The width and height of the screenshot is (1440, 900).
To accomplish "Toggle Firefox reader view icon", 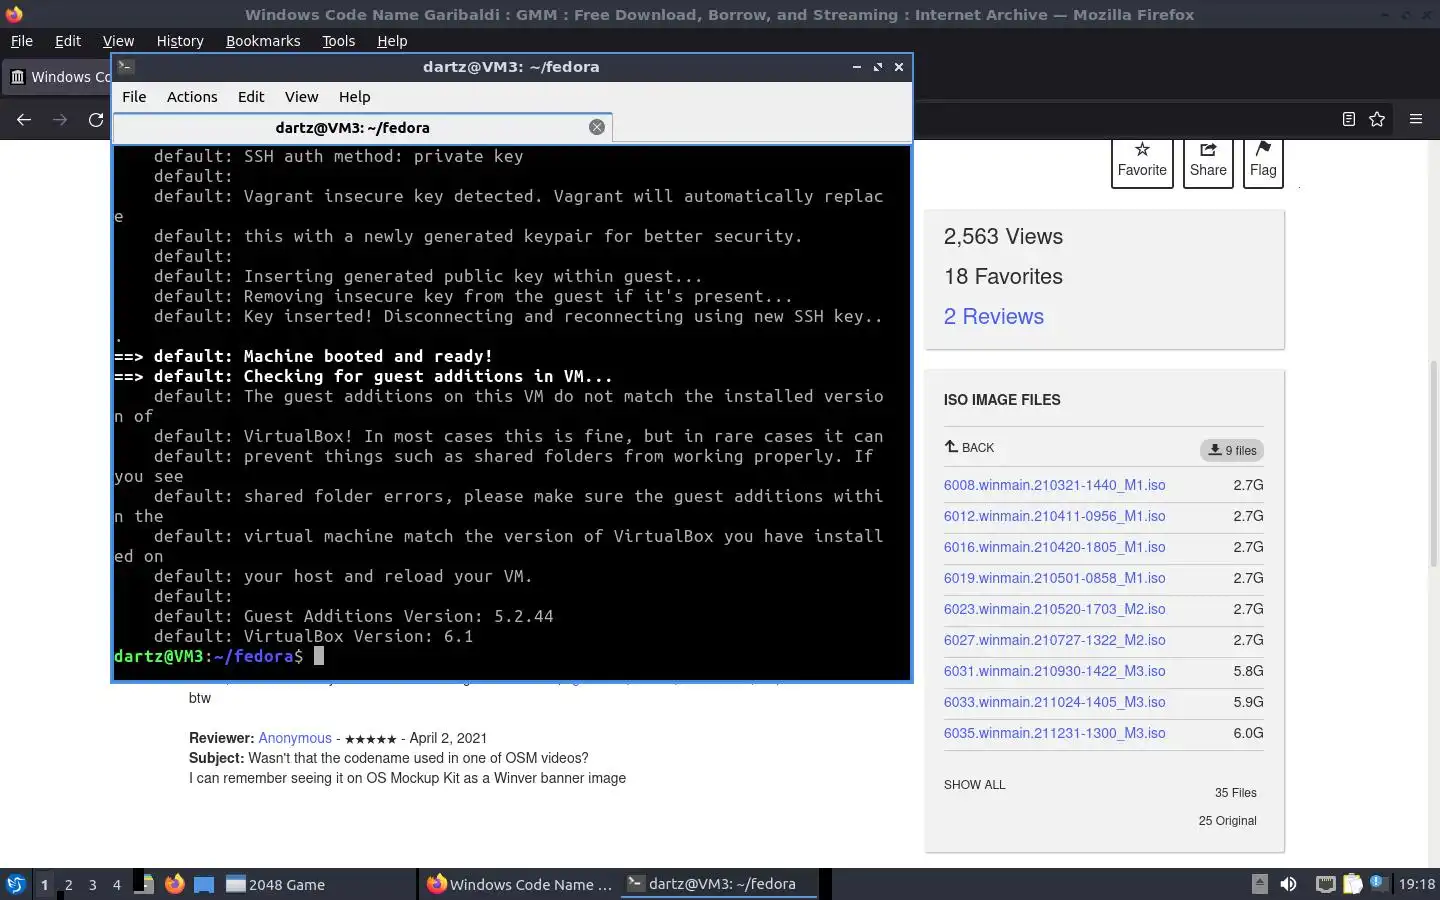I will click(1348, 119).
